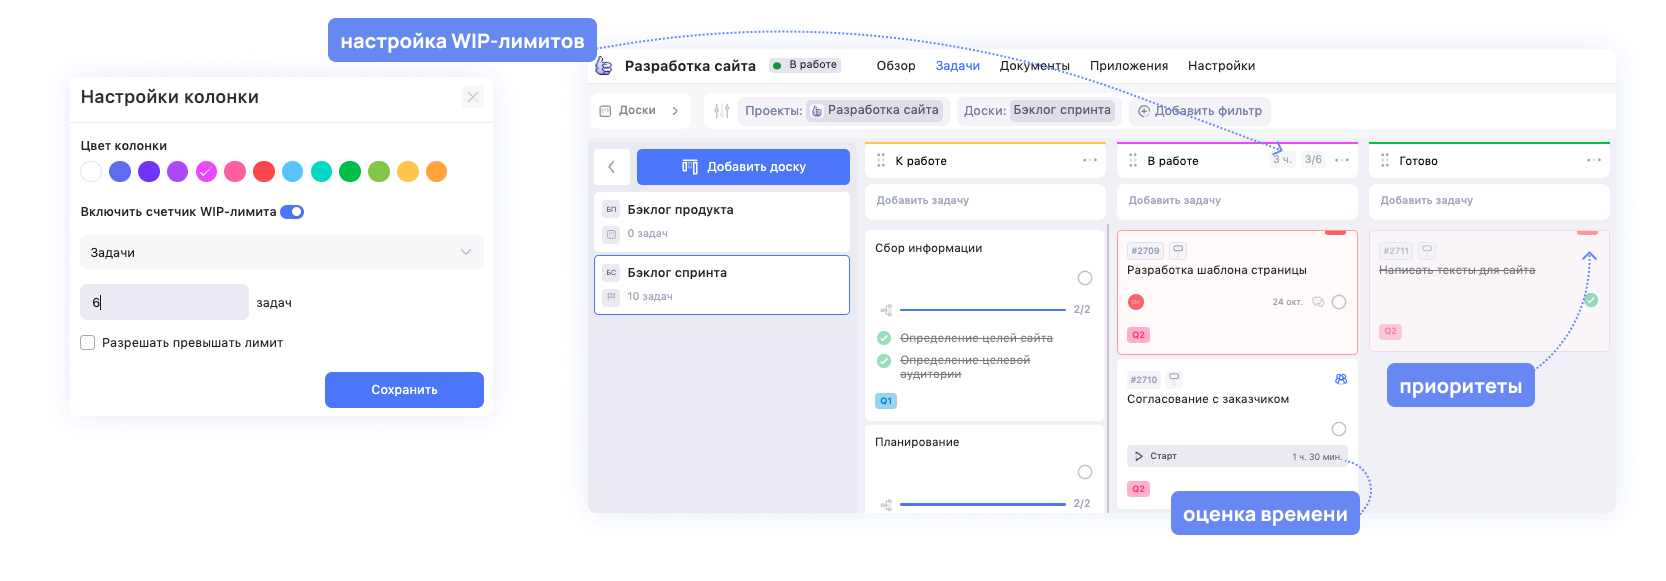
Task: Click the В работе project status badge
Action: click(x=805, y=65)
